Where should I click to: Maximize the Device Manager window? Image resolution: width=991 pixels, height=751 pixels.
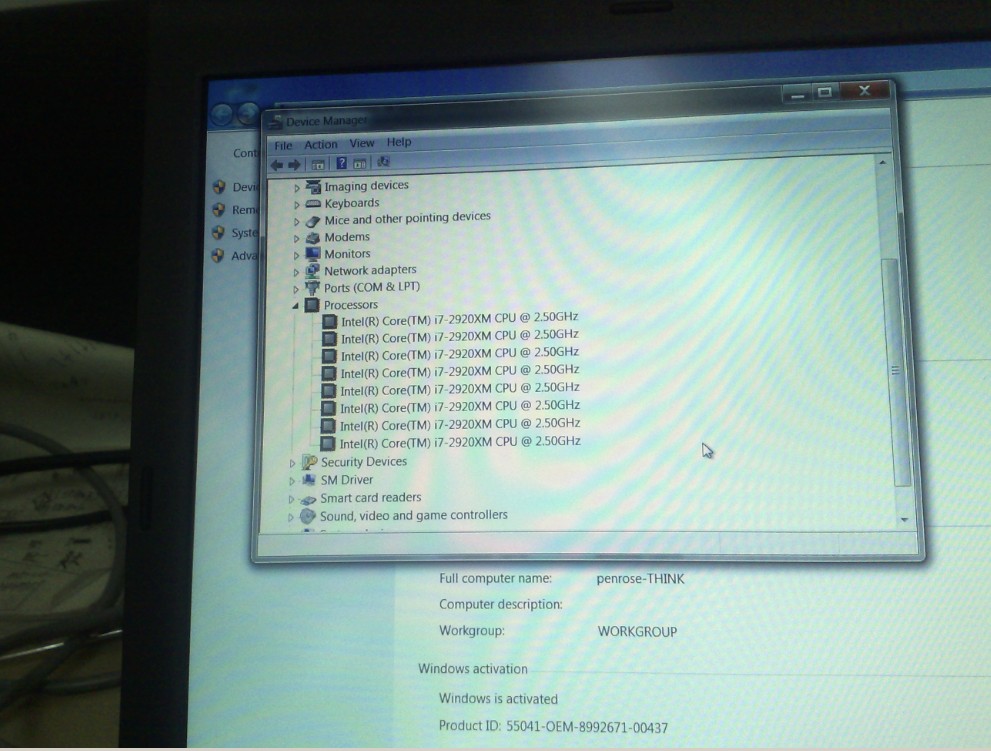coord(825,92)
